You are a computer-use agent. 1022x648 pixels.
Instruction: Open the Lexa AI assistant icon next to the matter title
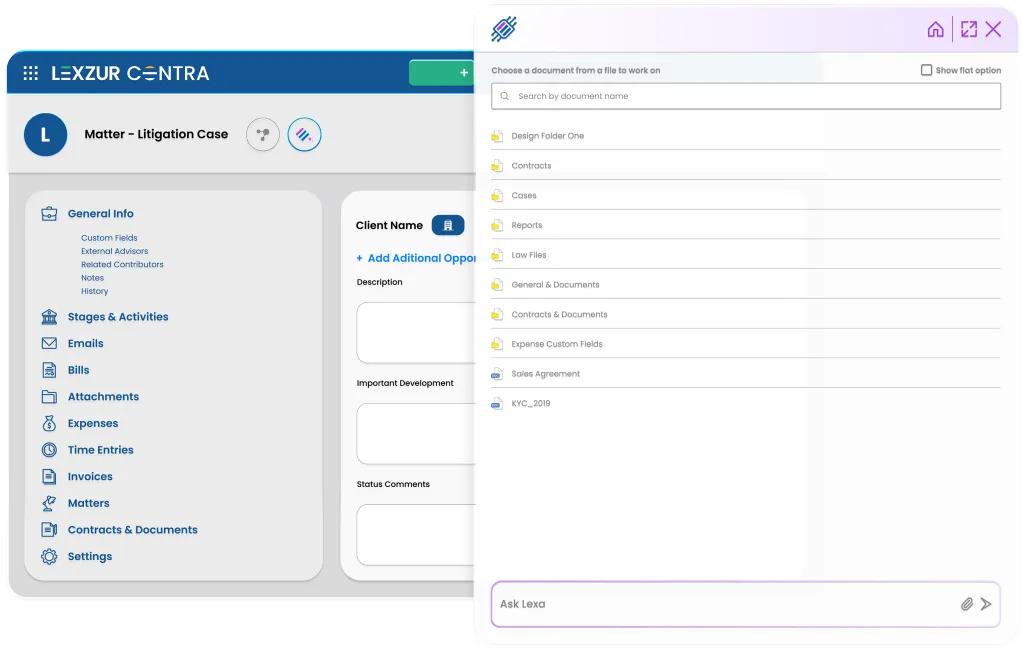pyautogui.click(x=304, y=134)
